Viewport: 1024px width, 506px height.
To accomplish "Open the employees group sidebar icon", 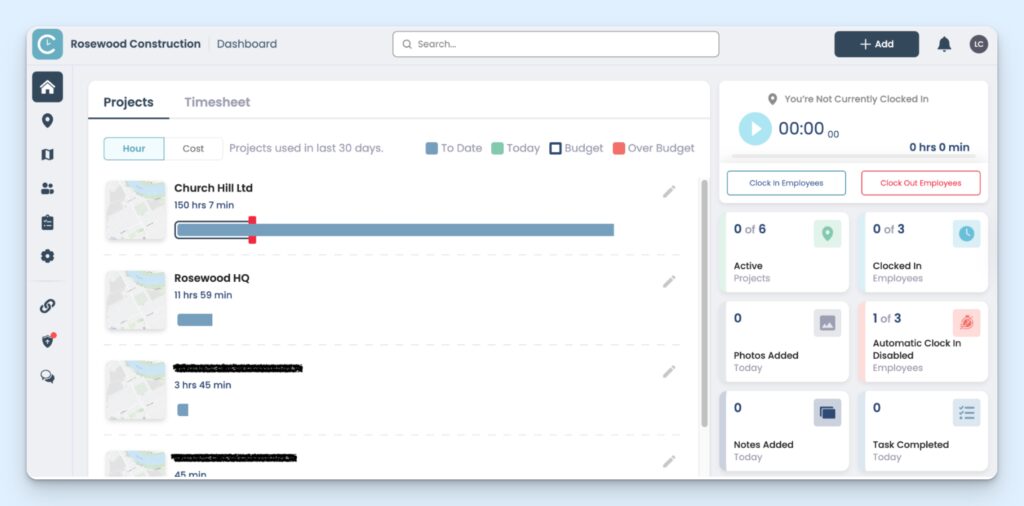I will point(47,189).
